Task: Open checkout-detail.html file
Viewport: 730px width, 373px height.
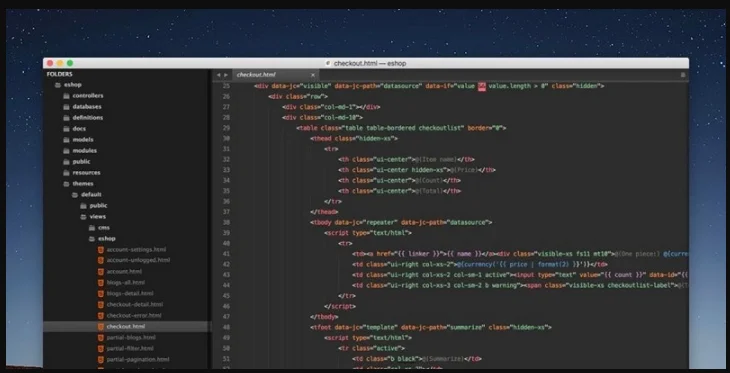Action: coord(135,305)
